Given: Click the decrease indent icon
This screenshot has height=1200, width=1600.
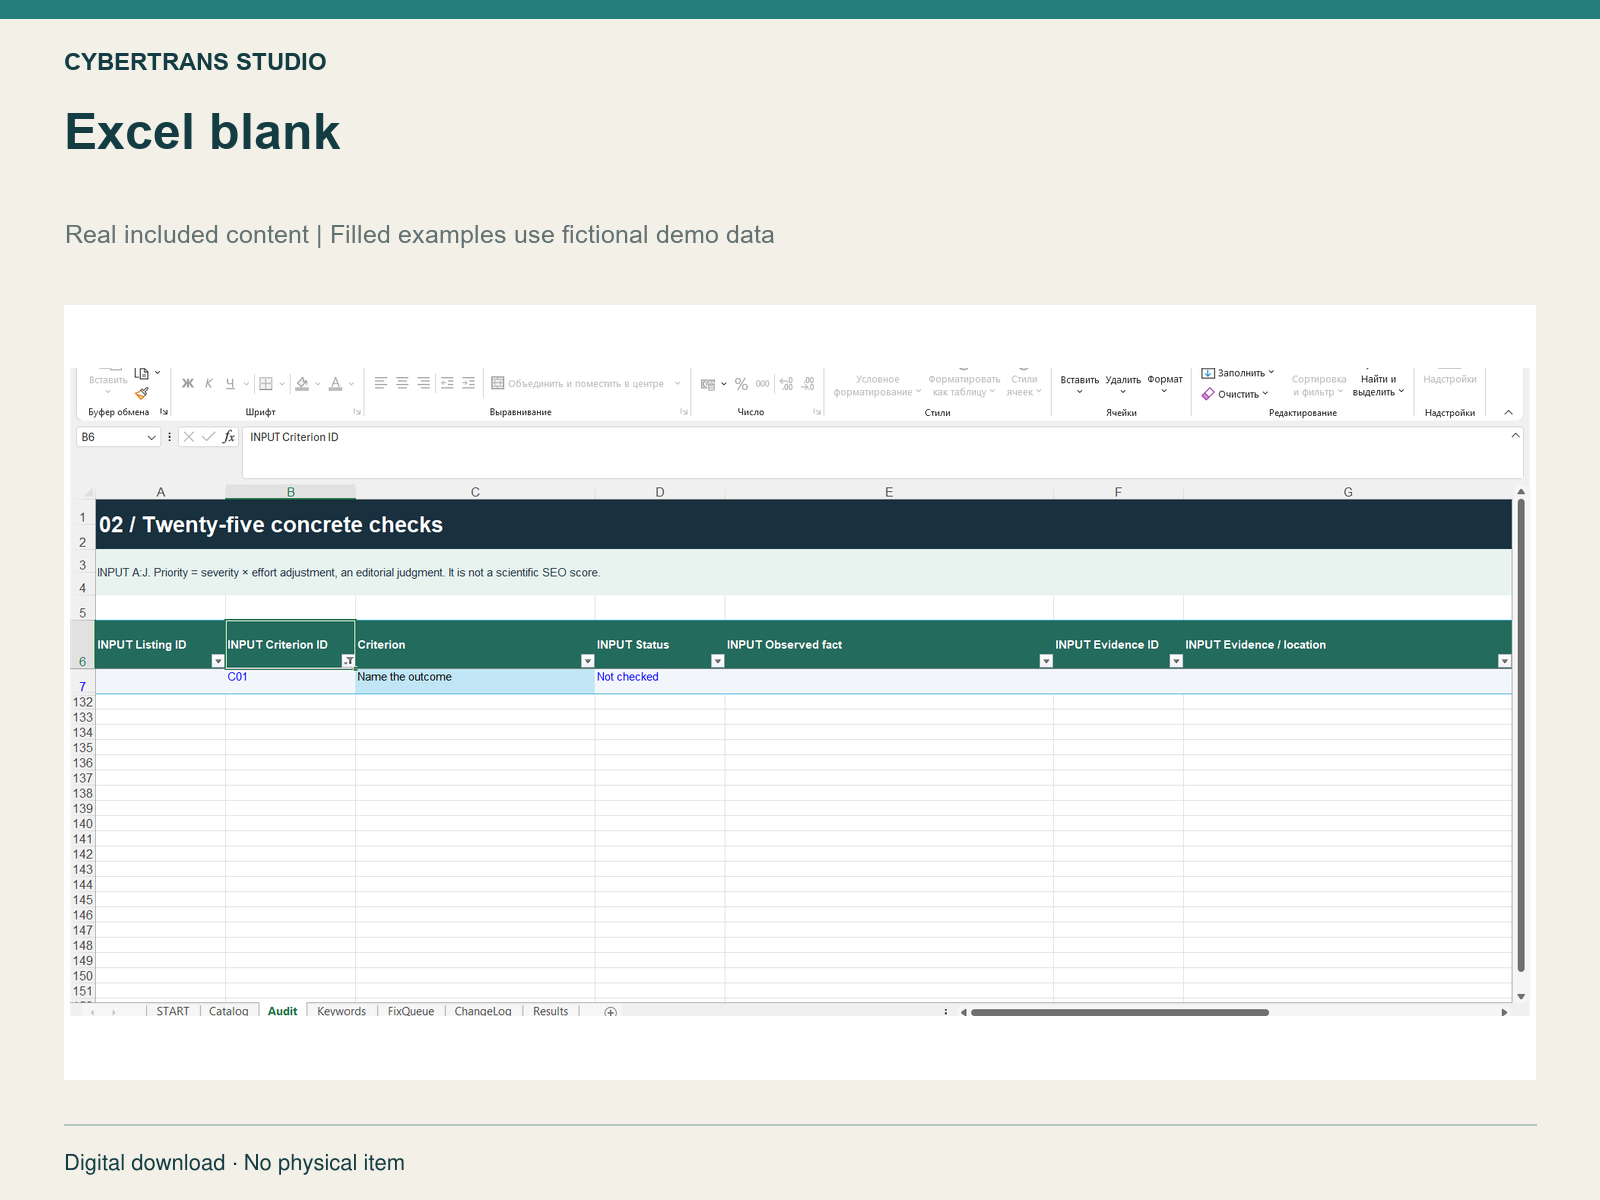Looking at the screenshot, I should click(447, 383).
